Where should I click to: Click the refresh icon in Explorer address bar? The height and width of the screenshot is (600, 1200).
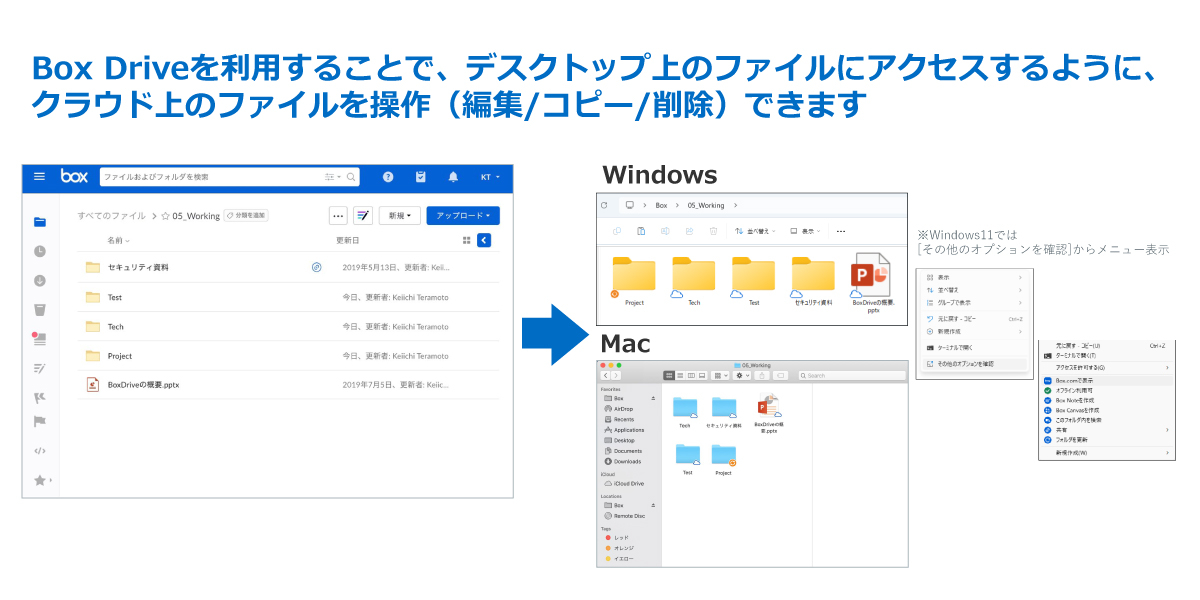[604, 205]
